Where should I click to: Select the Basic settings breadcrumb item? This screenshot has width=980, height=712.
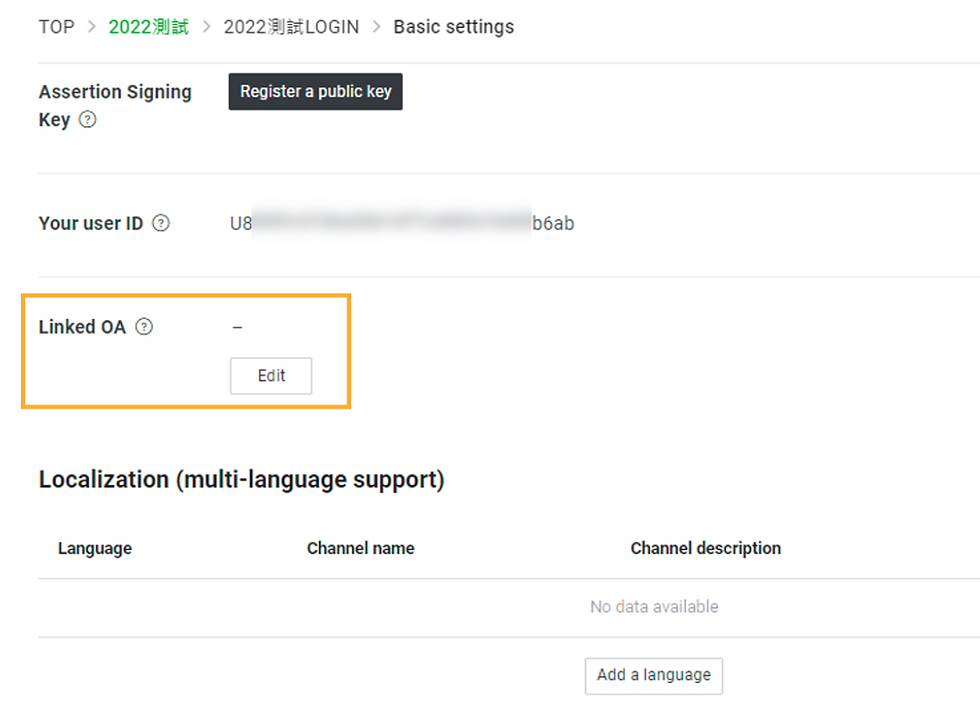tap(453, 27)
